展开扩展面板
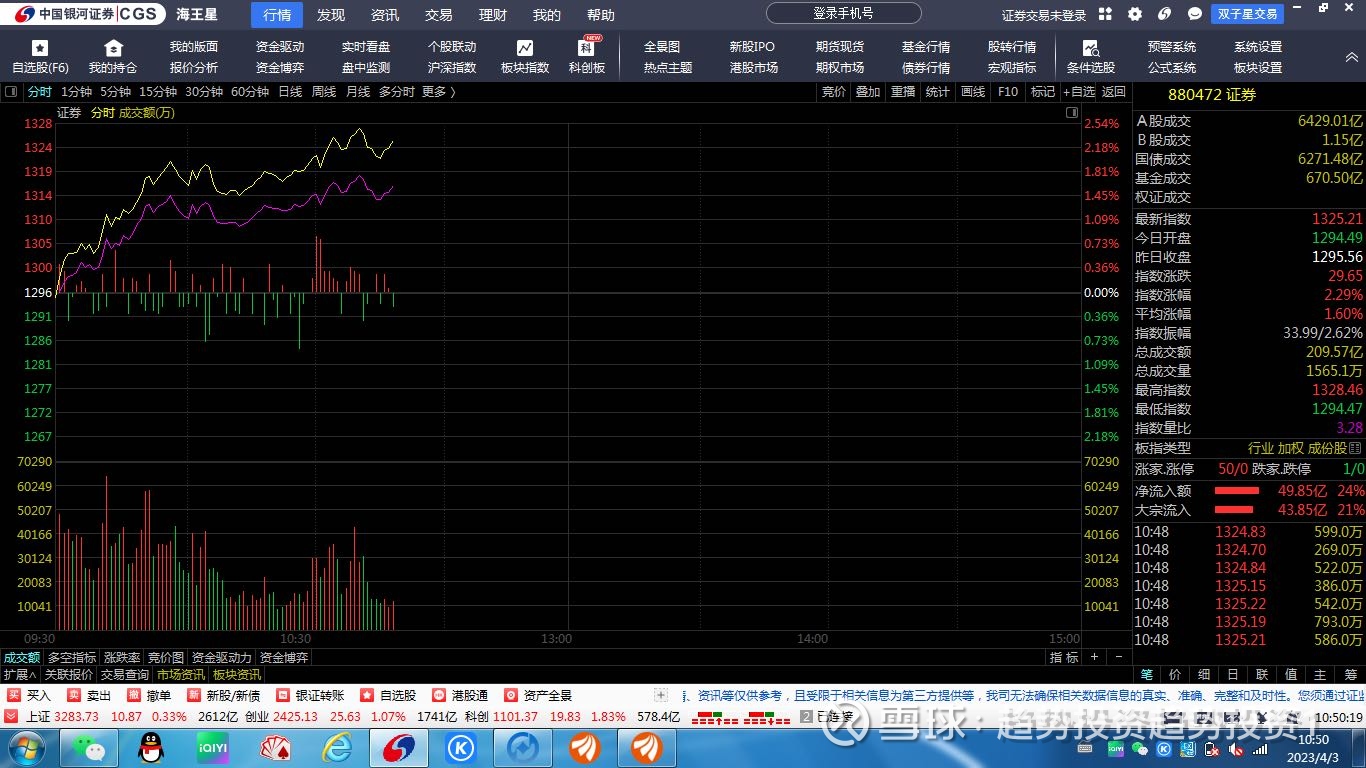Screen dimensions: 1366x768 tap(17, 673)
